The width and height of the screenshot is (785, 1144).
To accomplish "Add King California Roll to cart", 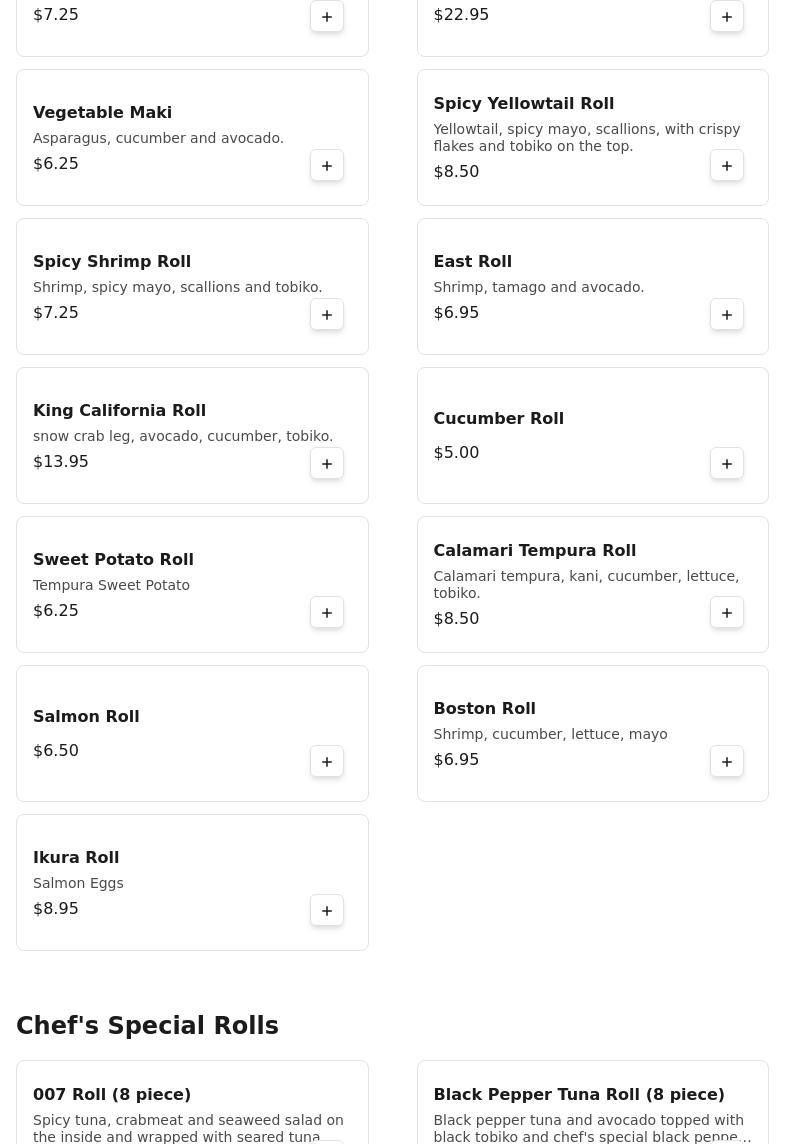I will 327,463.
